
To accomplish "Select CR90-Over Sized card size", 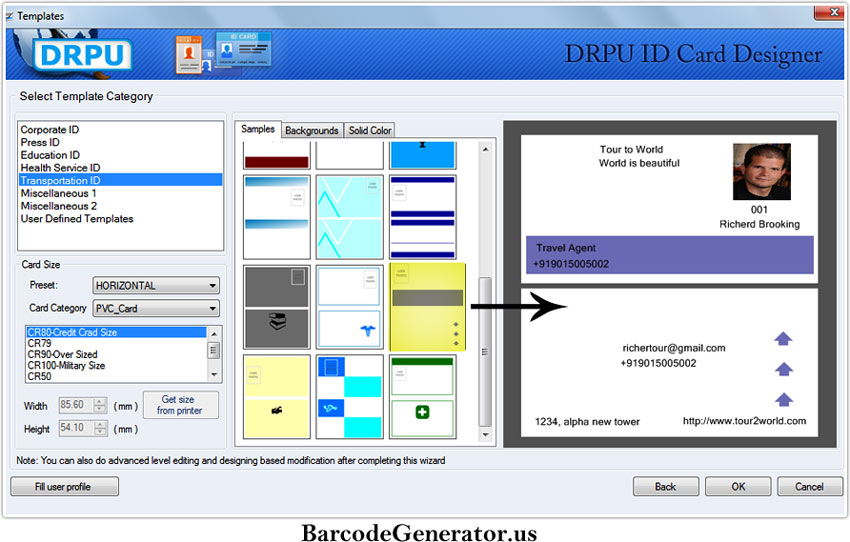I will pos(62,354).
